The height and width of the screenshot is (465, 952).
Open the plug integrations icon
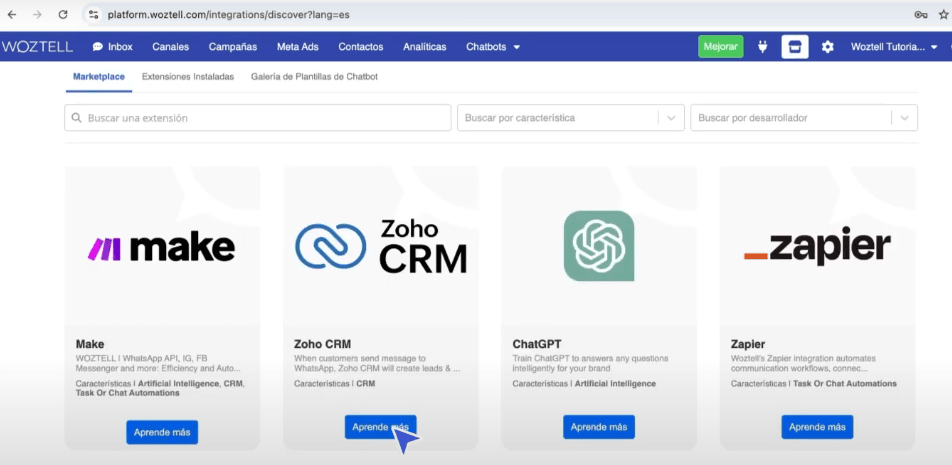(x=763, y=47)
